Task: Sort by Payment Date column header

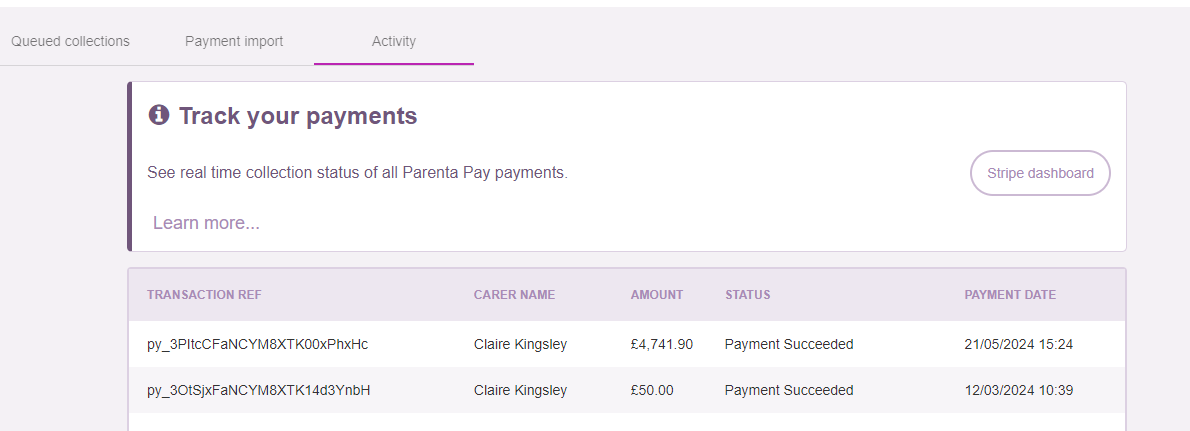Action: (x=1010, y=294)
